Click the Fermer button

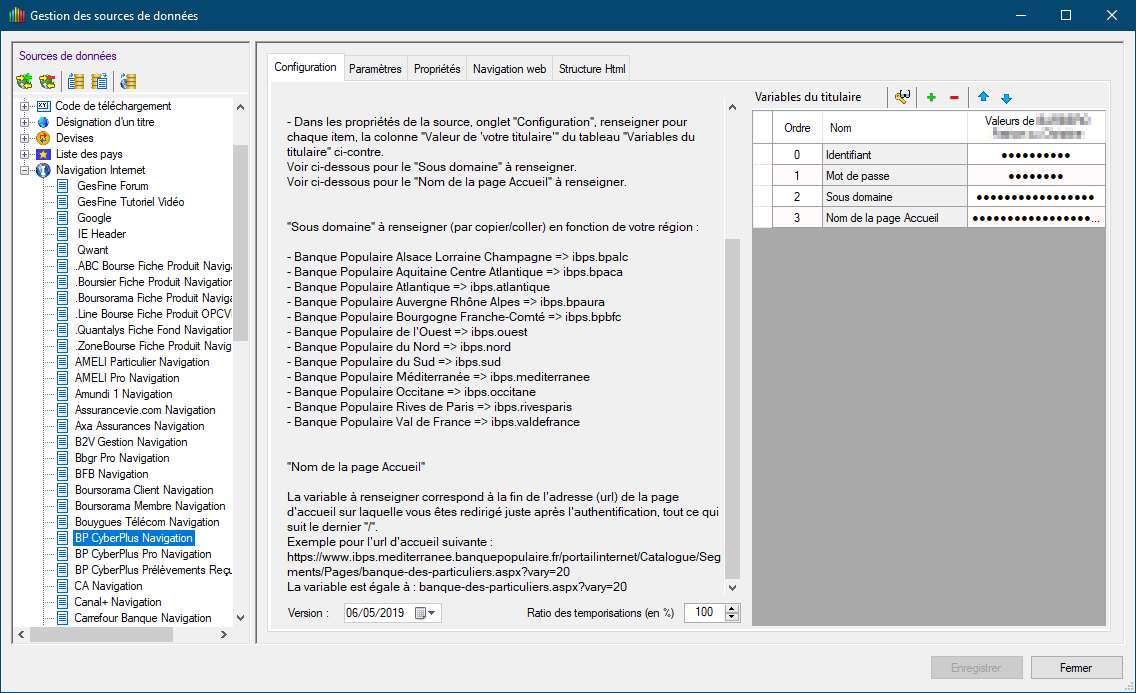tap(1076, 668)
